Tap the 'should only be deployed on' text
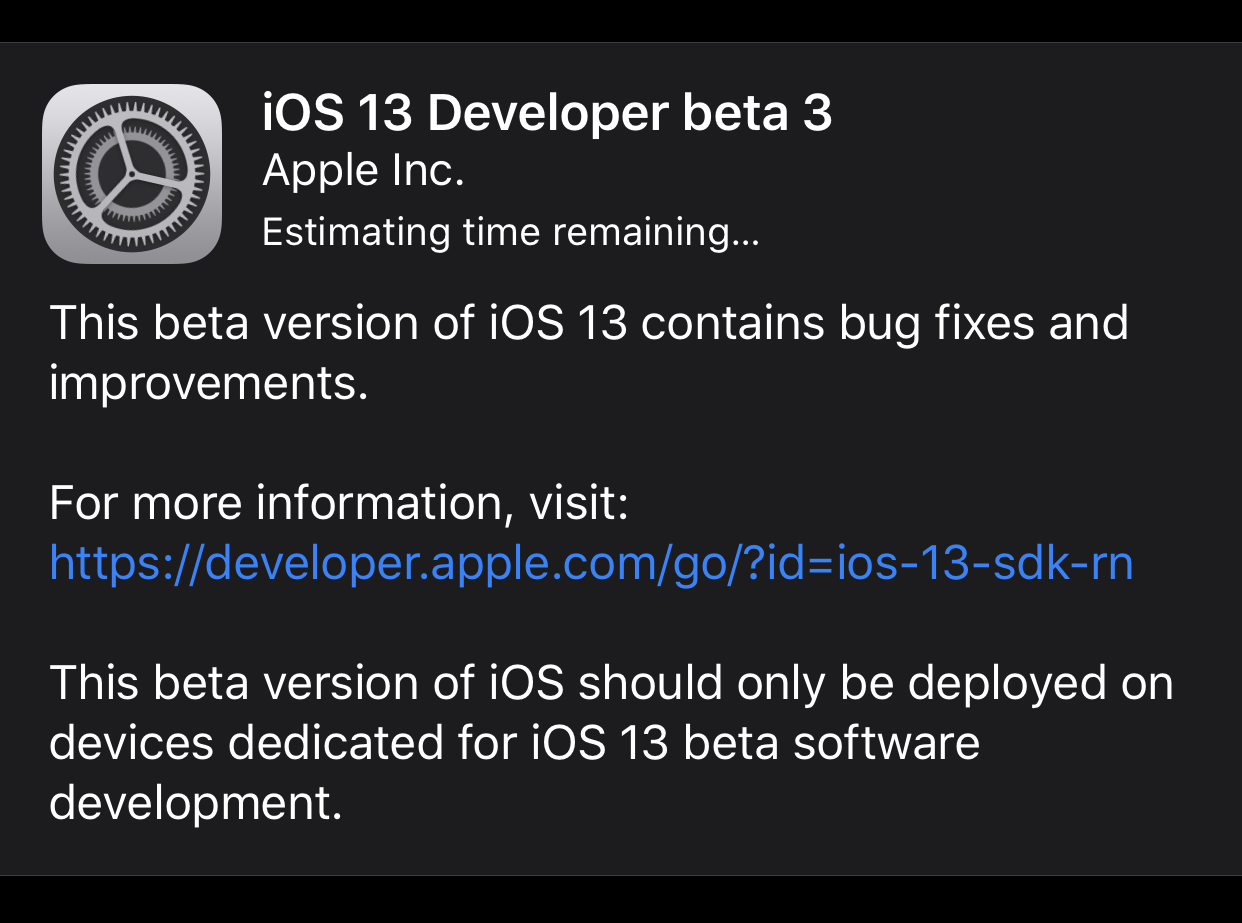 coord(876,683)
